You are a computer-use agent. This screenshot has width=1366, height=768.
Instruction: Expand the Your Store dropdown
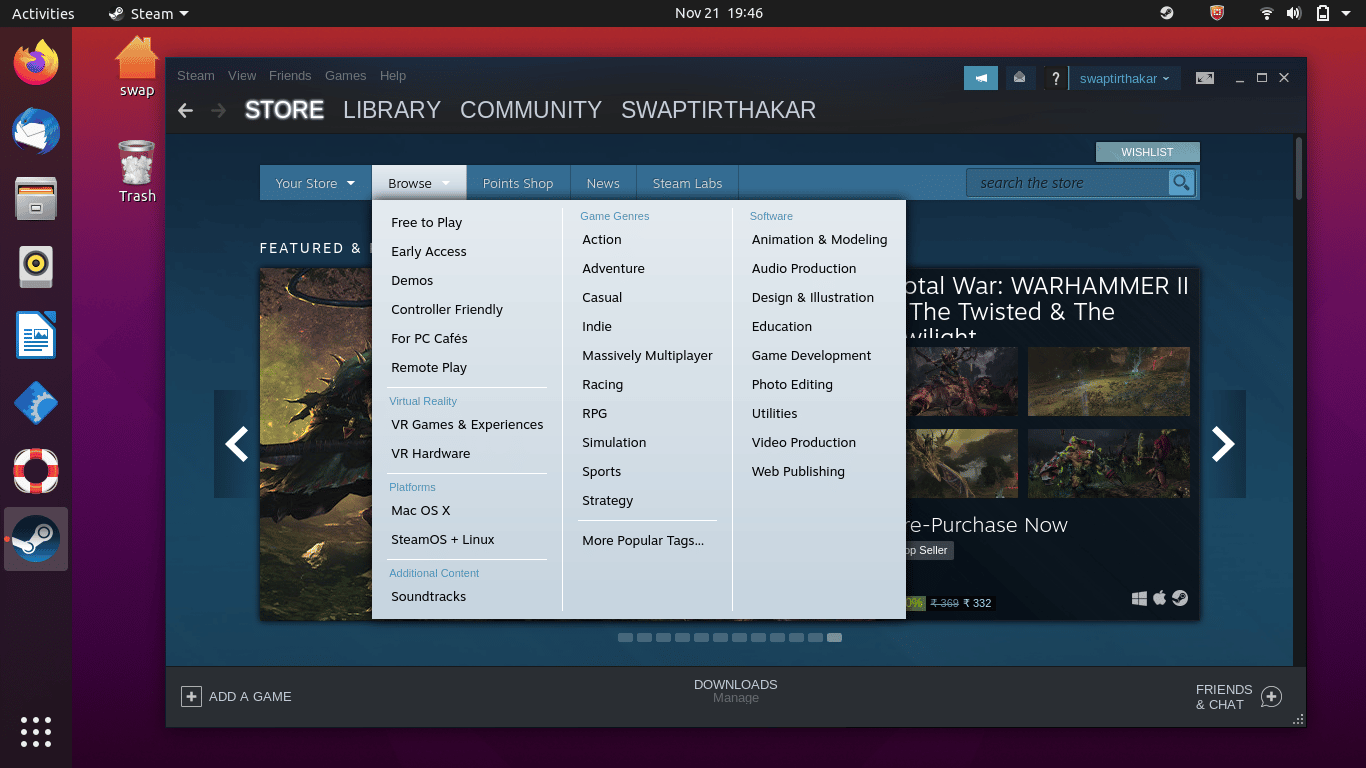tap(315, 183)
